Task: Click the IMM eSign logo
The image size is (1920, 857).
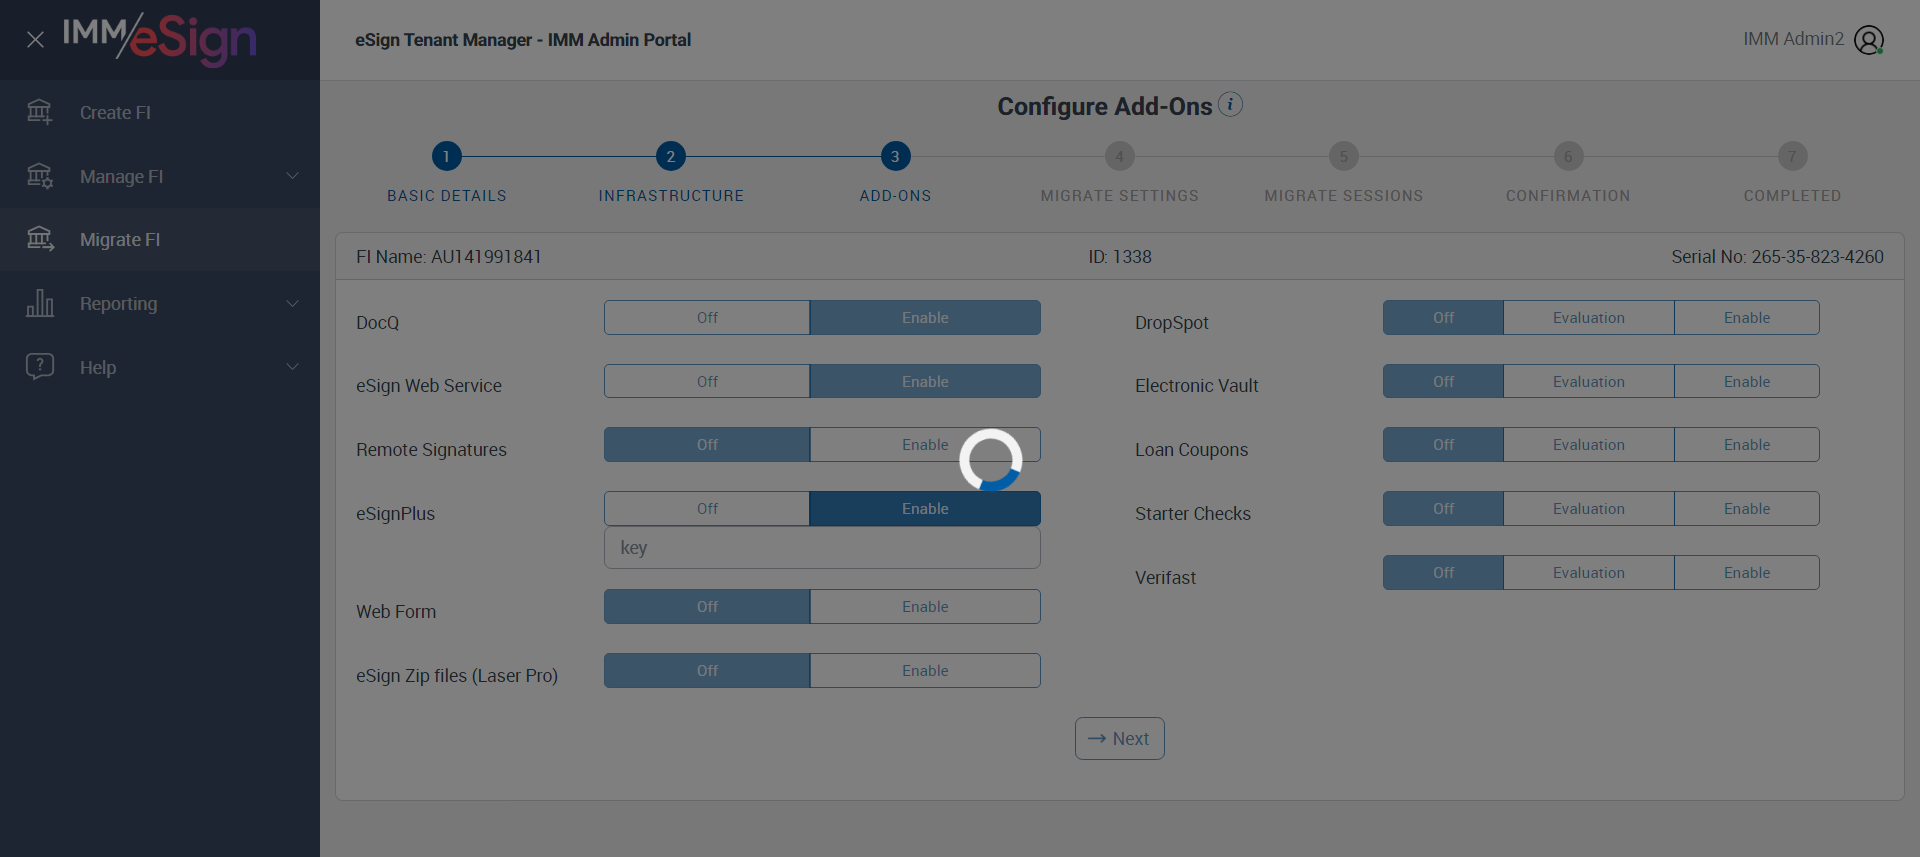Action: (160, 40)
